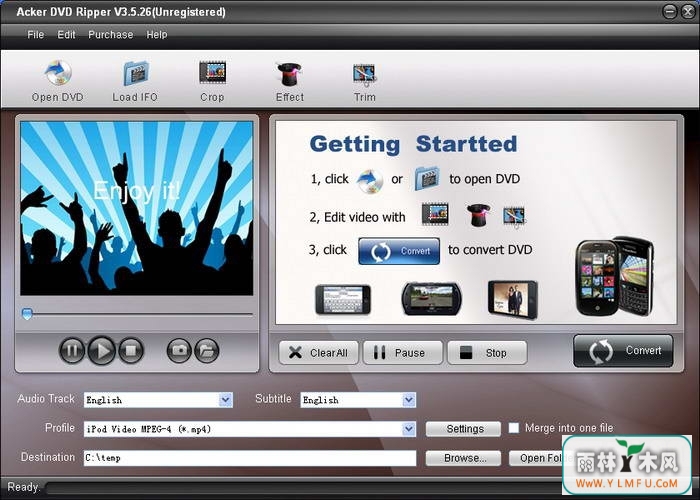The height and width of the screenshot is (500, 700).
Task: Click the Destination path field
Action: tap(250, 458)
